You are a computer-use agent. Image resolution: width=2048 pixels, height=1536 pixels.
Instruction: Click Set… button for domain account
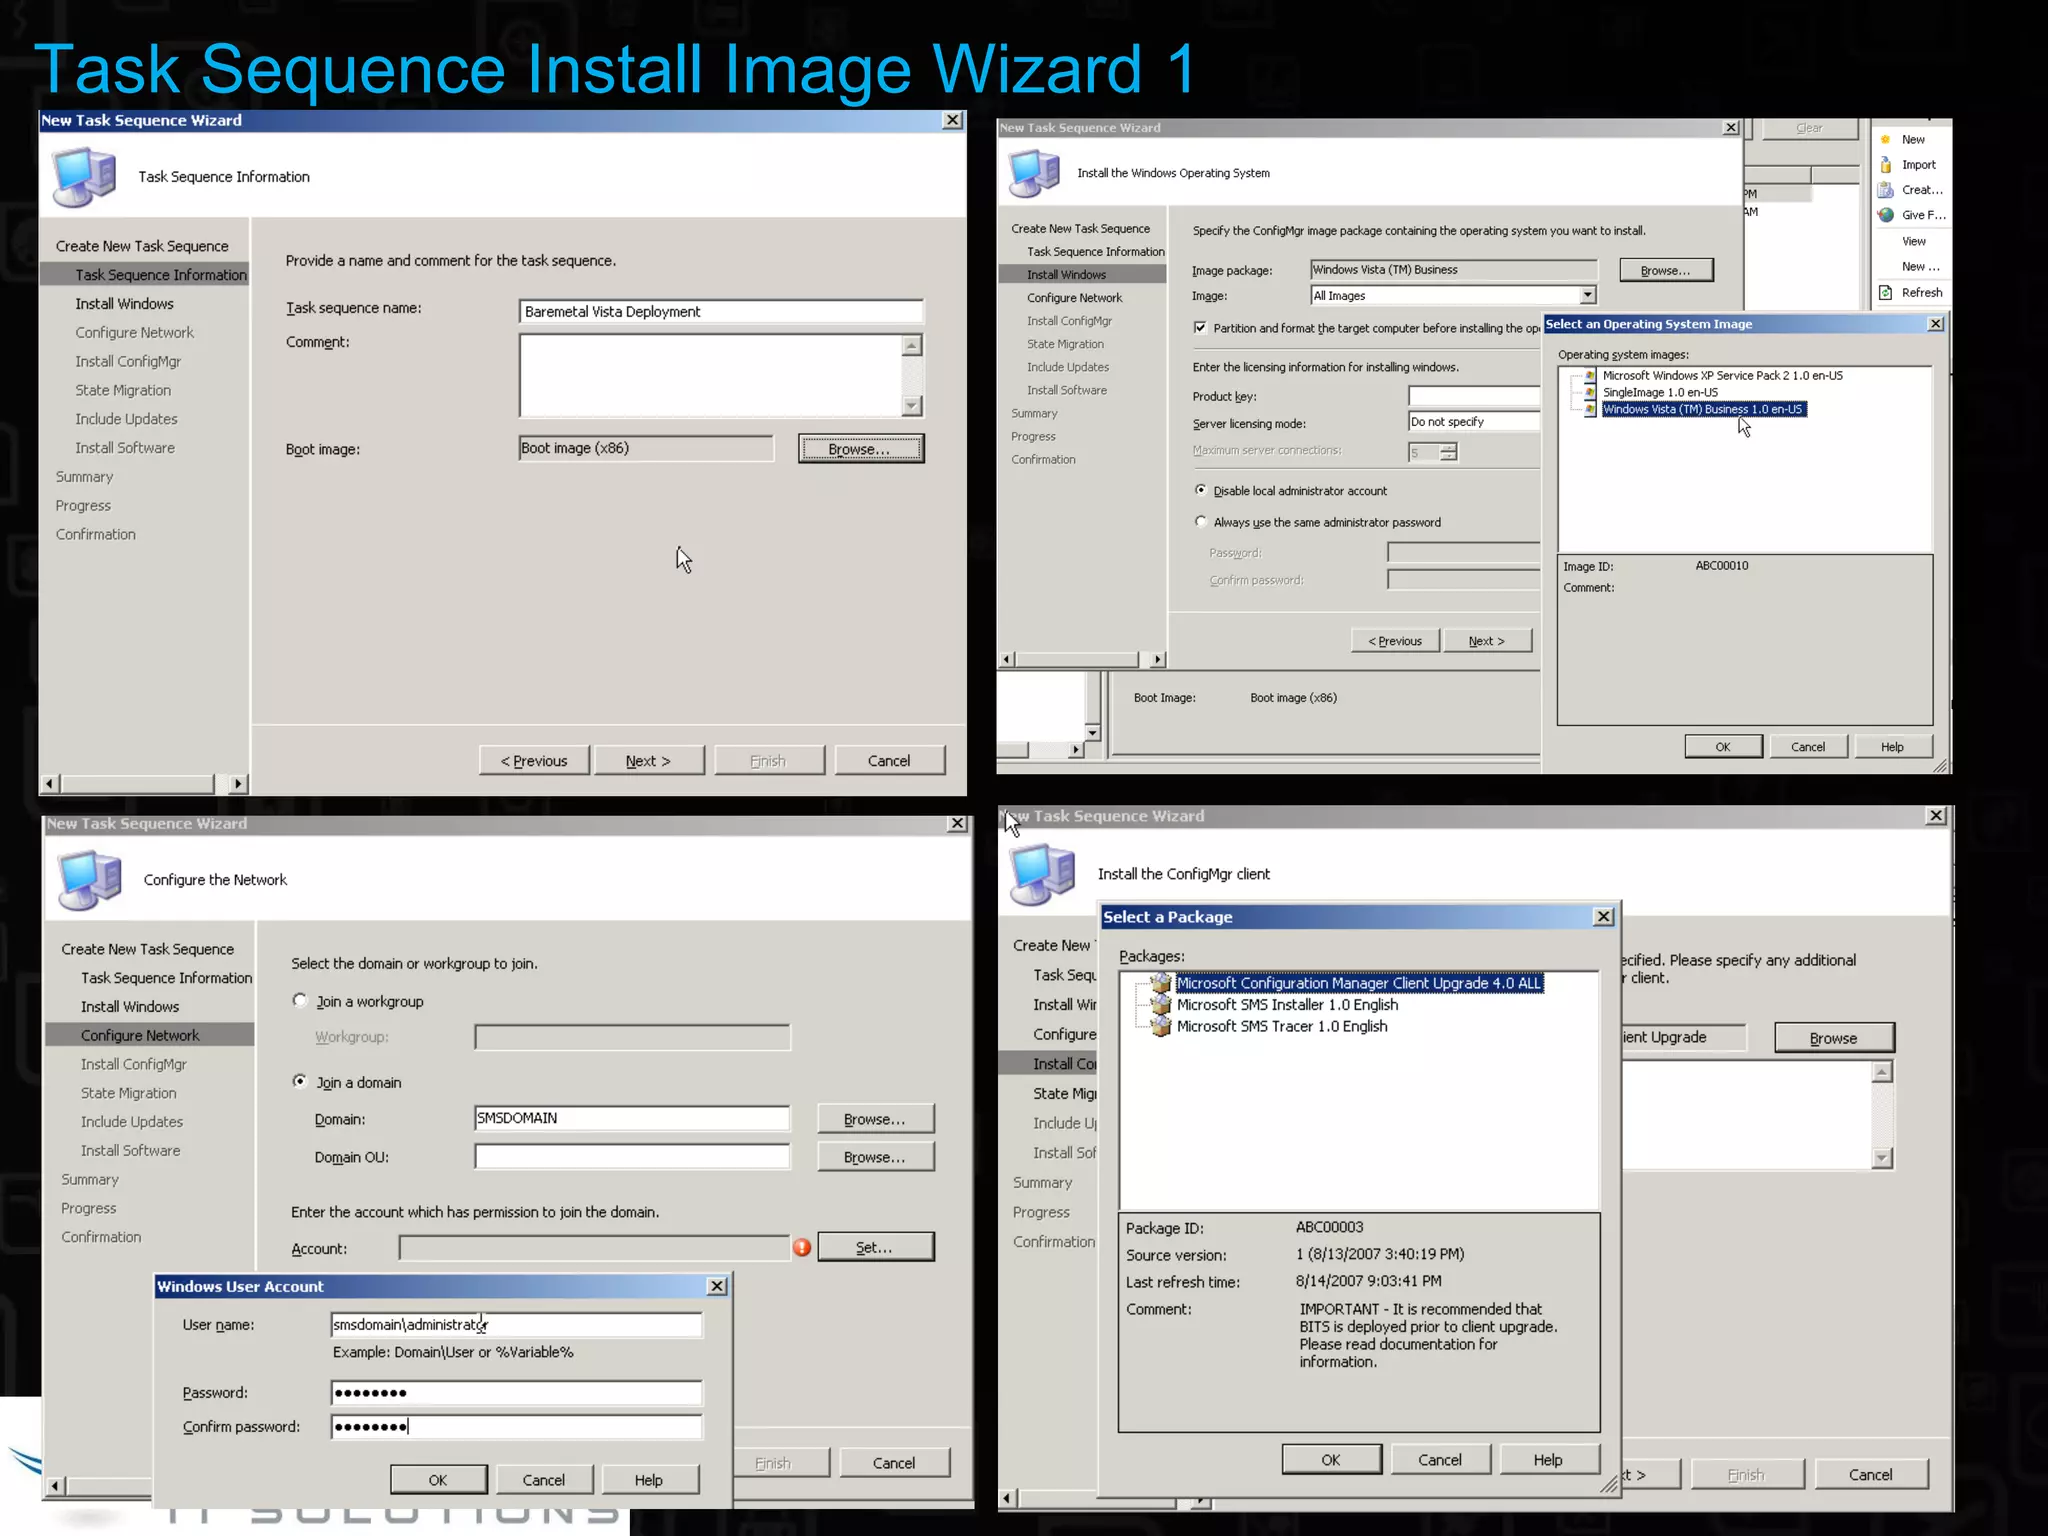pos(875,1247)
